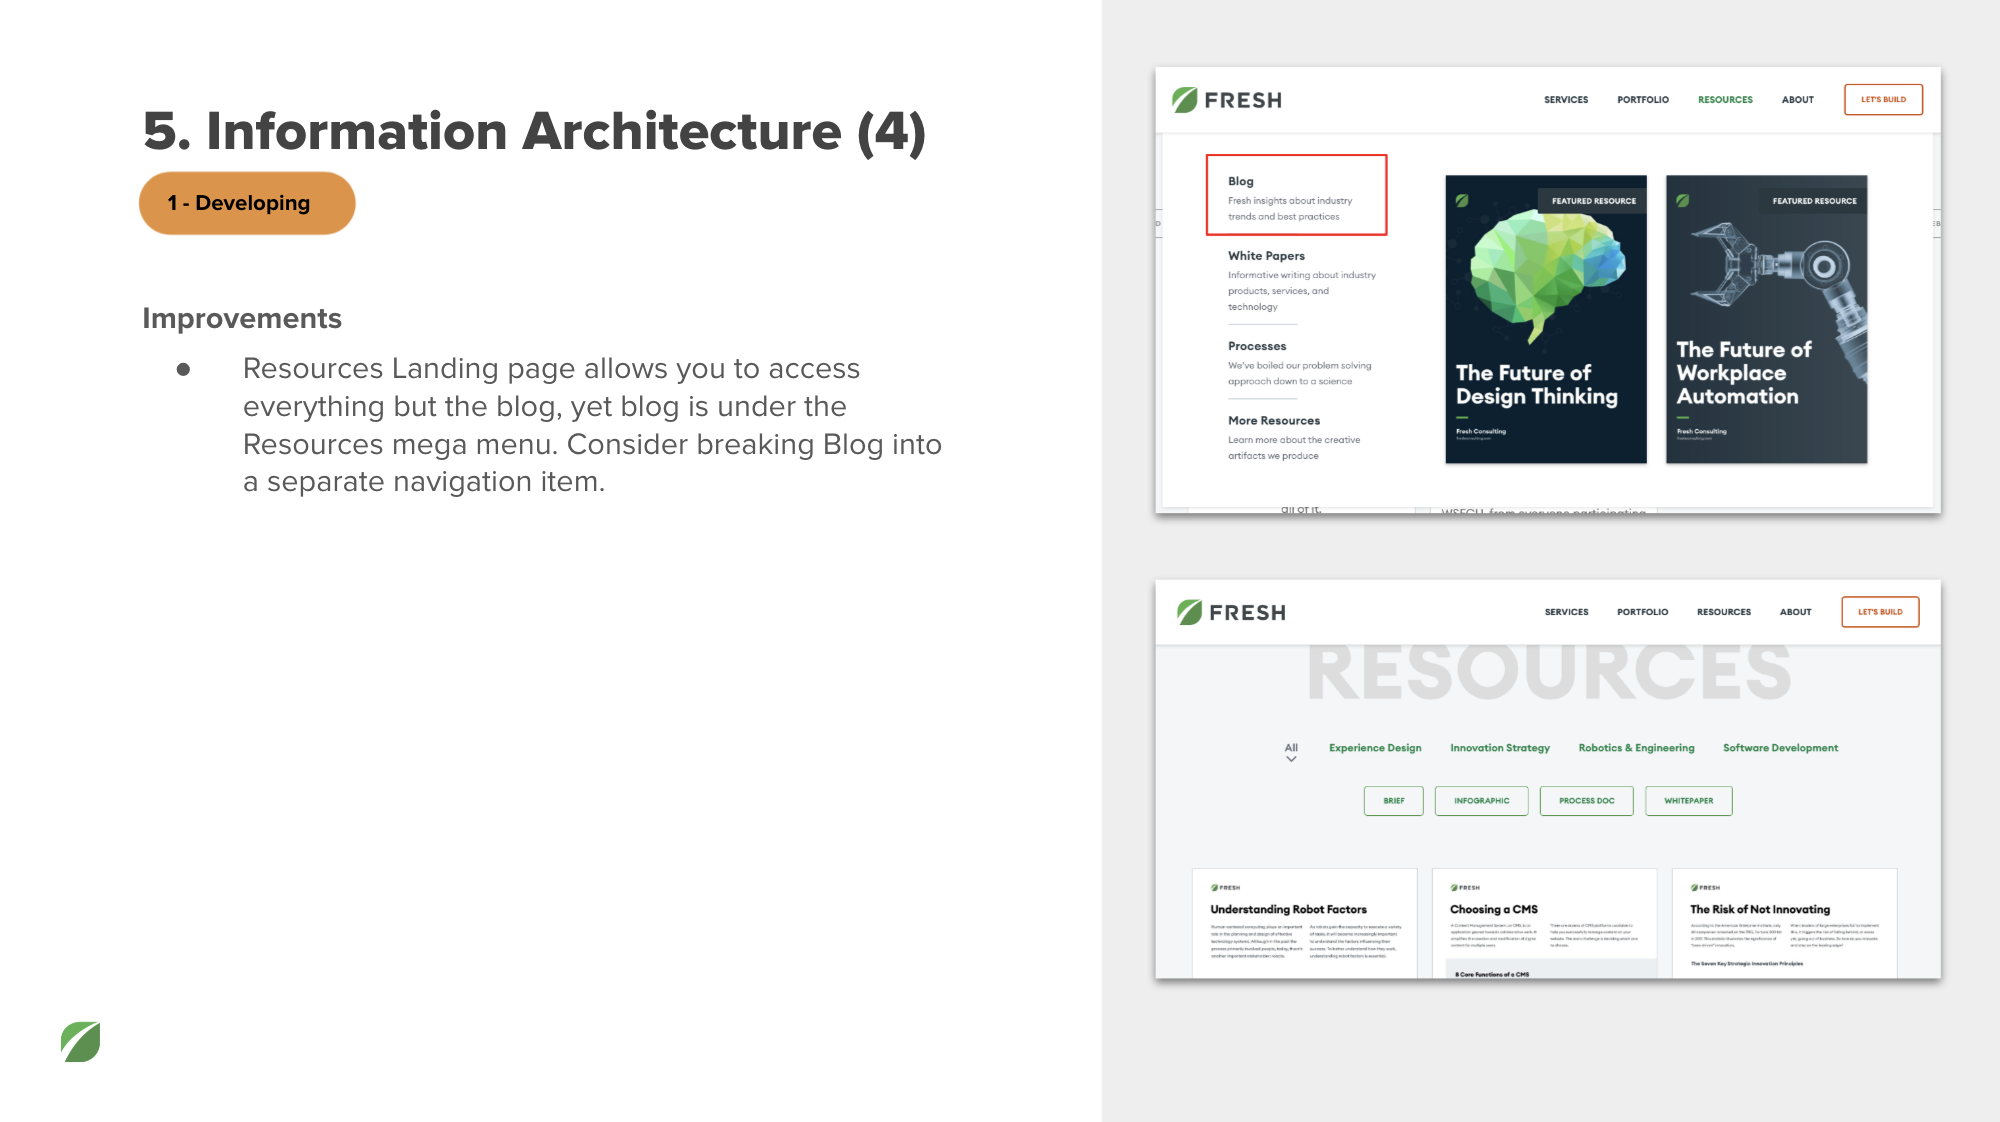Click About in the bottom screenshot navigation

pos(1795,612)
